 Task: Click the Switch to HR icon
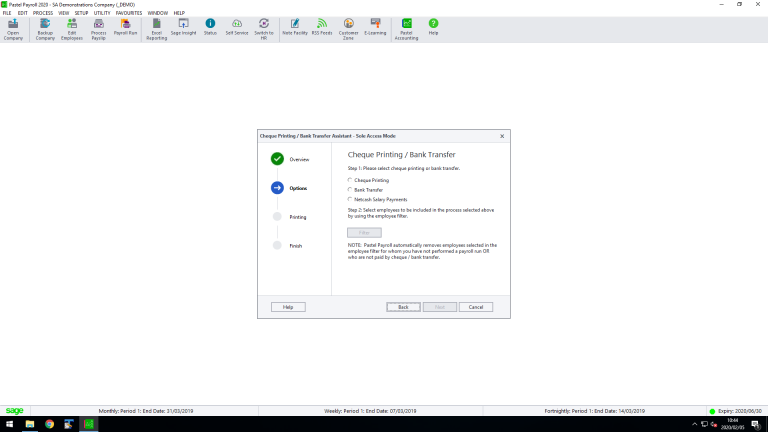(x=264, y=29)
